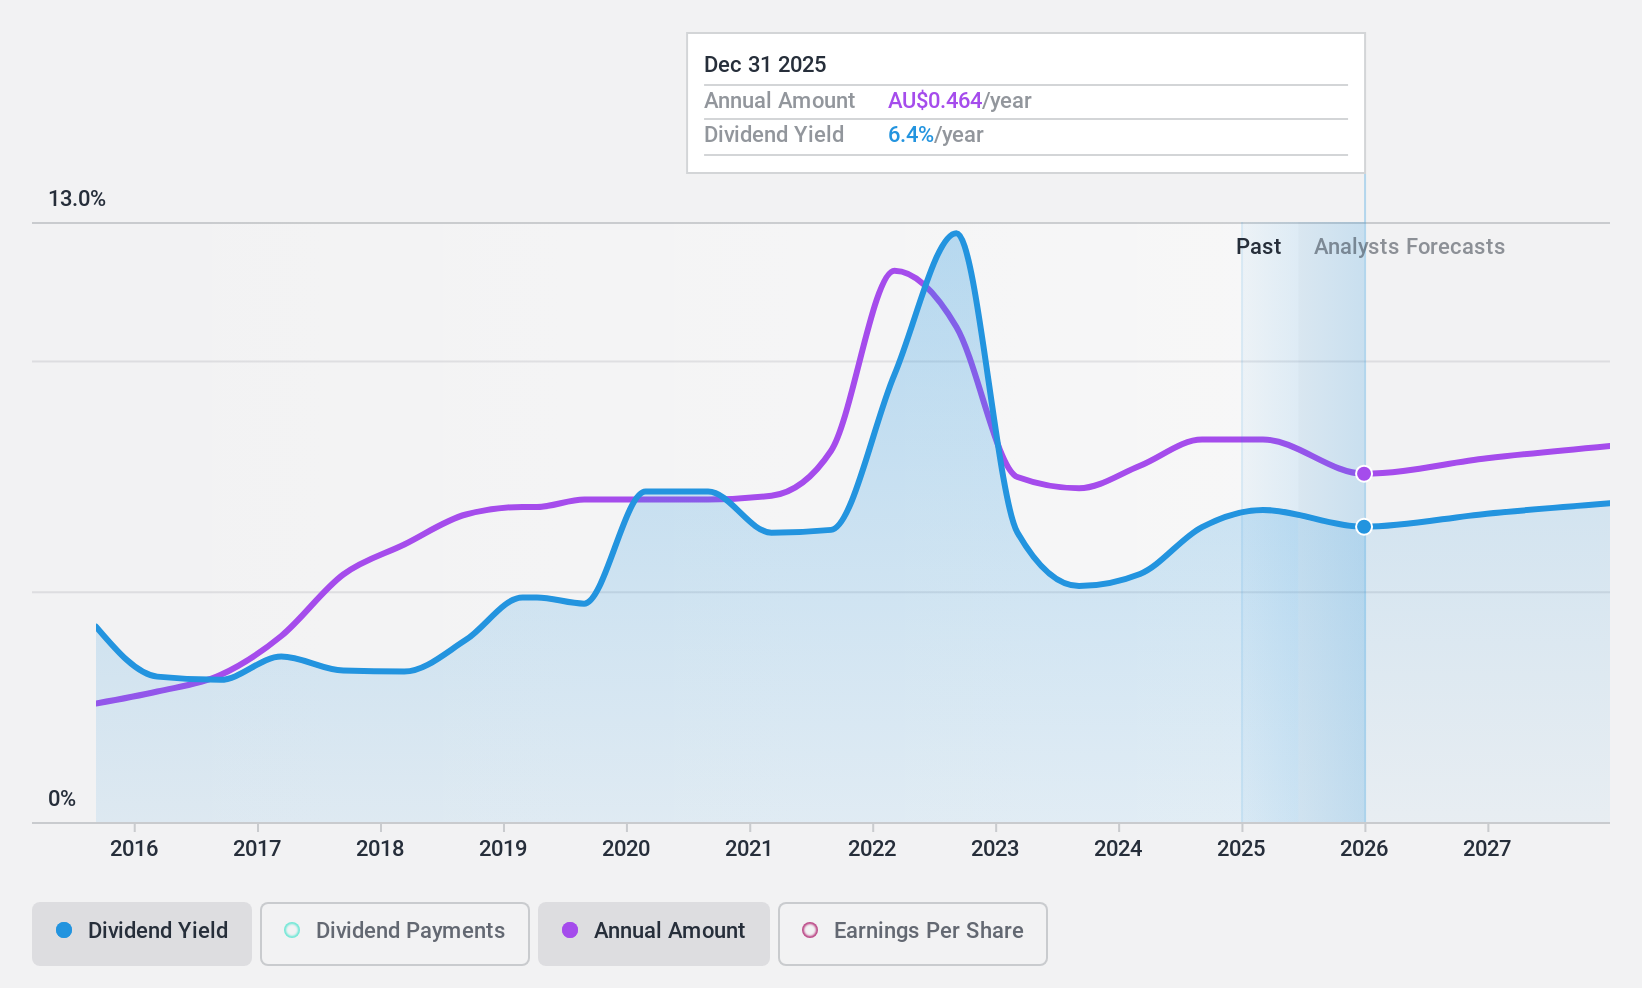Viewport: 1642px width, 988px height.
Task: Click the 2018 x-axis label
Action: point(380,849)
